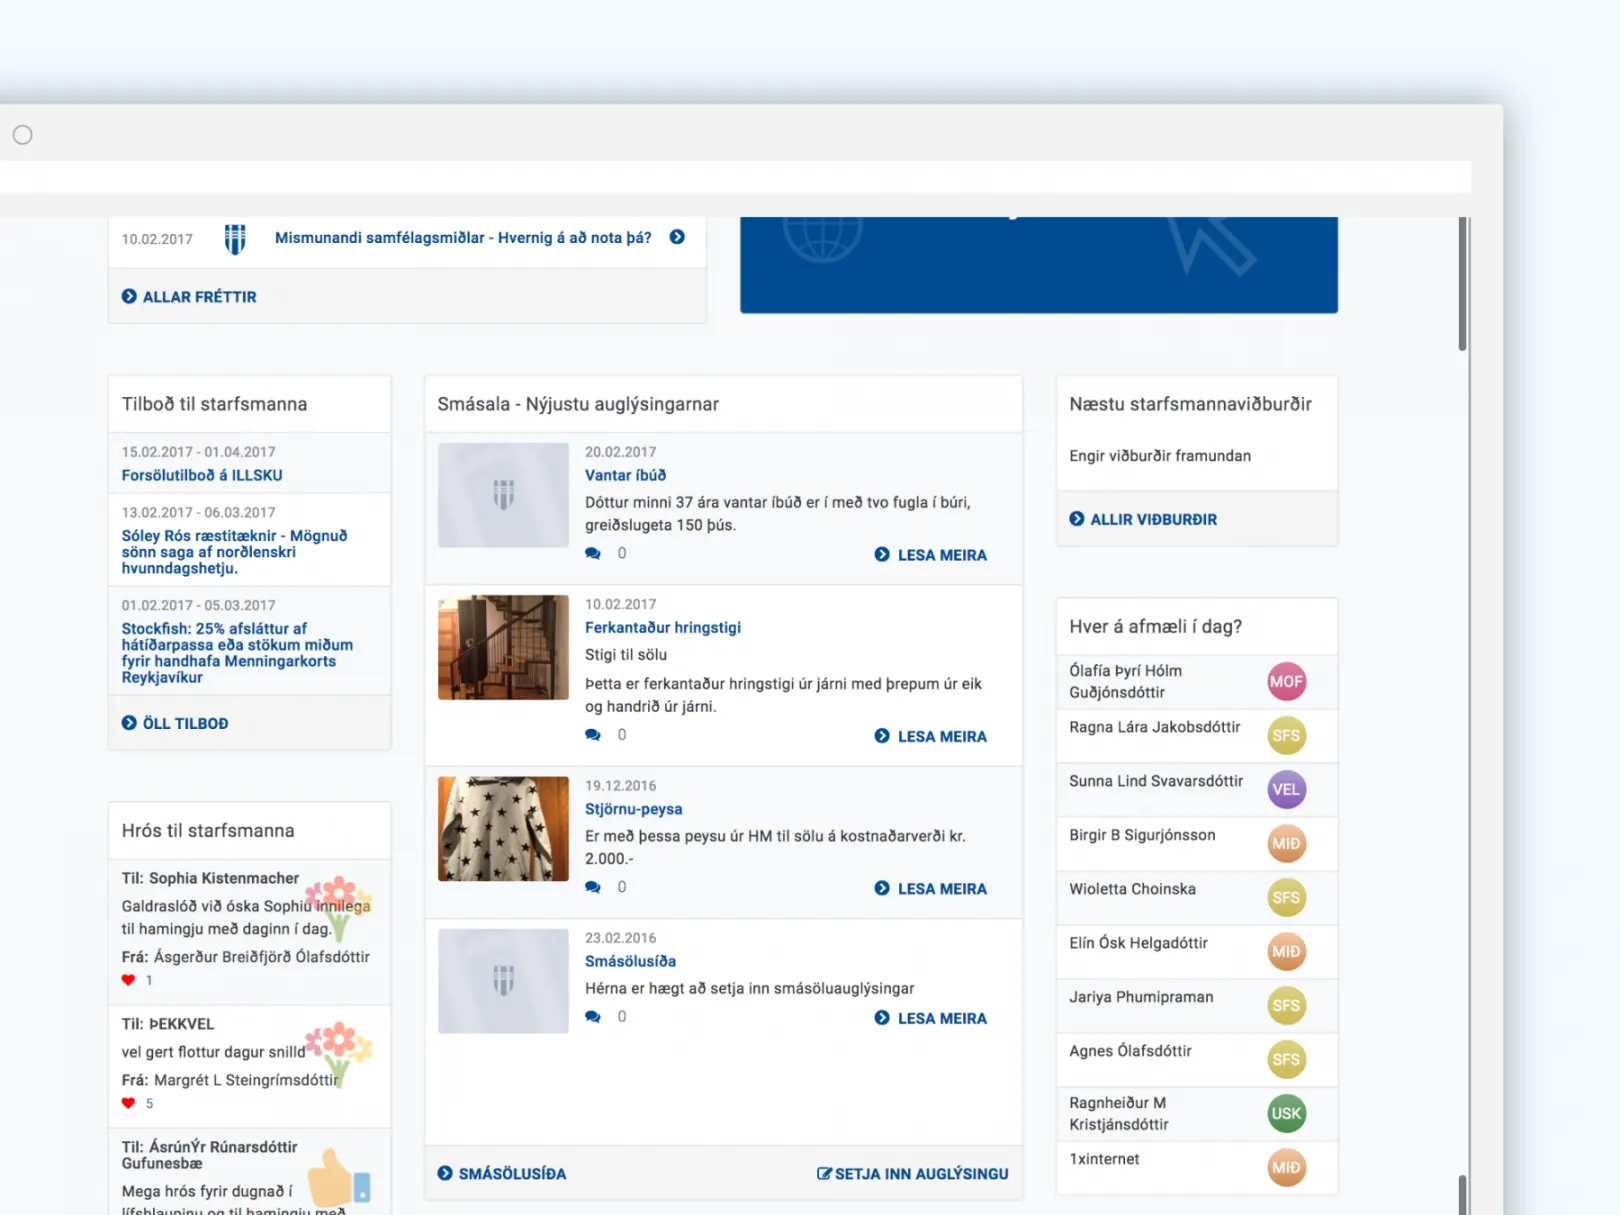Open the Forsölutilboð á ILLSKU offer
This screenshot has height=1215, width=1620.
tap(202, 475)
